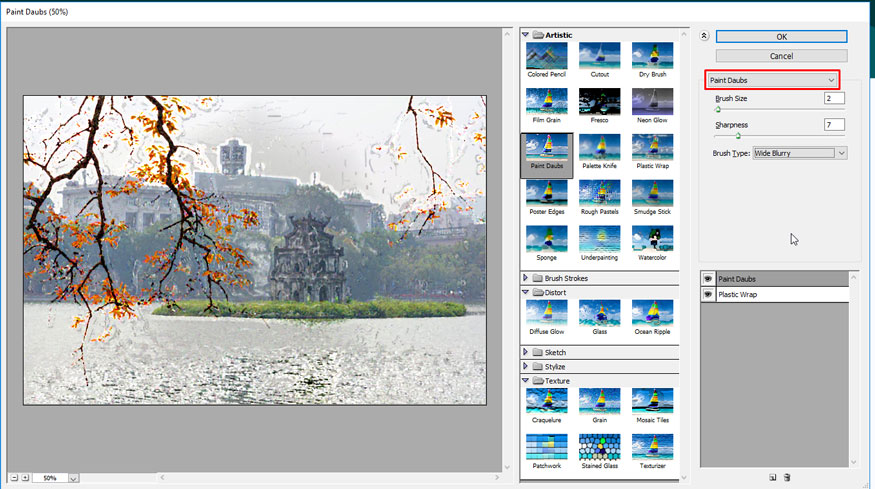Select the Stained Glass texture filter
The width and height of the screenshot is (875, 489).
click(x=599, y=448)
